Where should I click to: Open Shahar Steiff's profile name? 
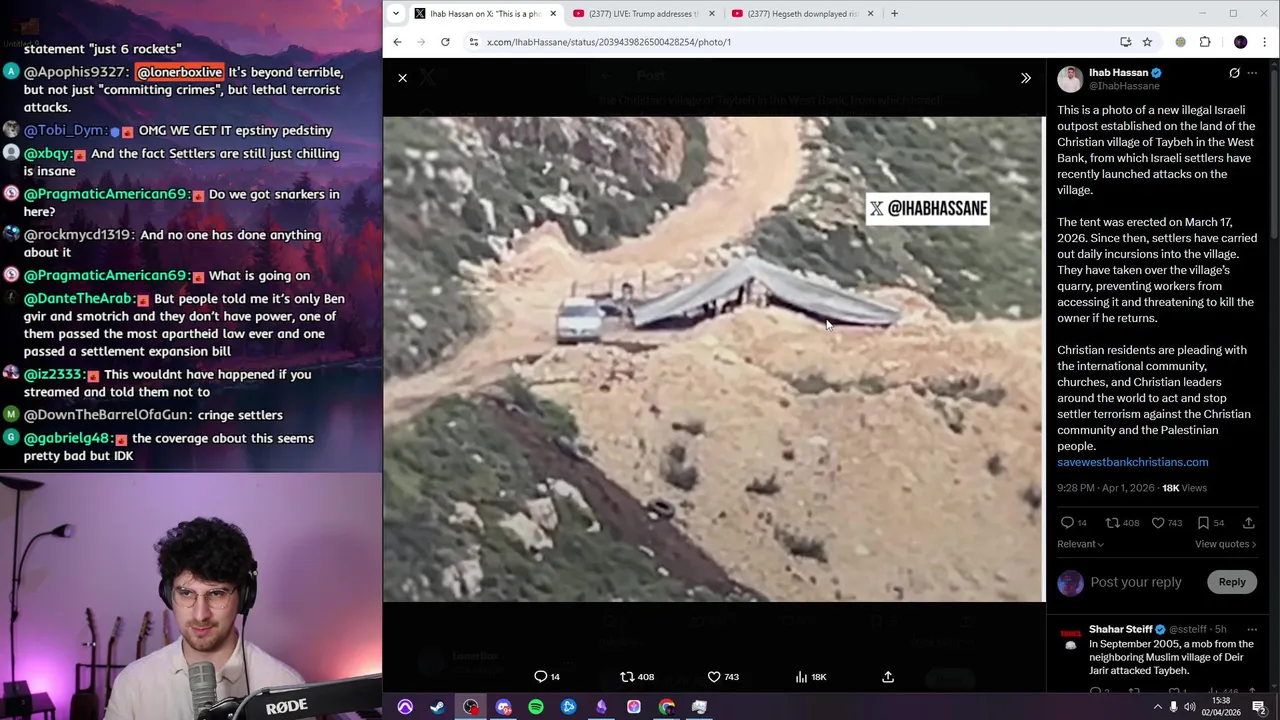[1121, 629]
